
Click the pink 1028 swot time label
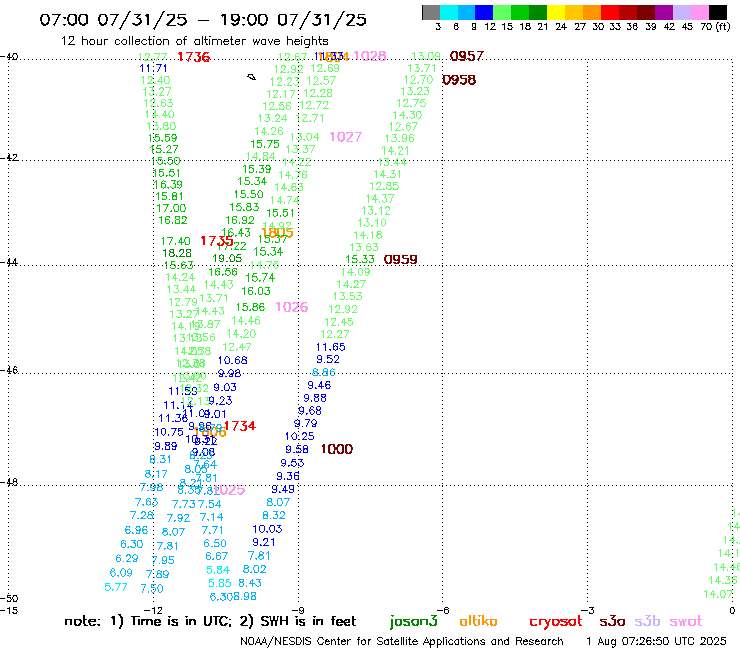click(x=370, y=56)
